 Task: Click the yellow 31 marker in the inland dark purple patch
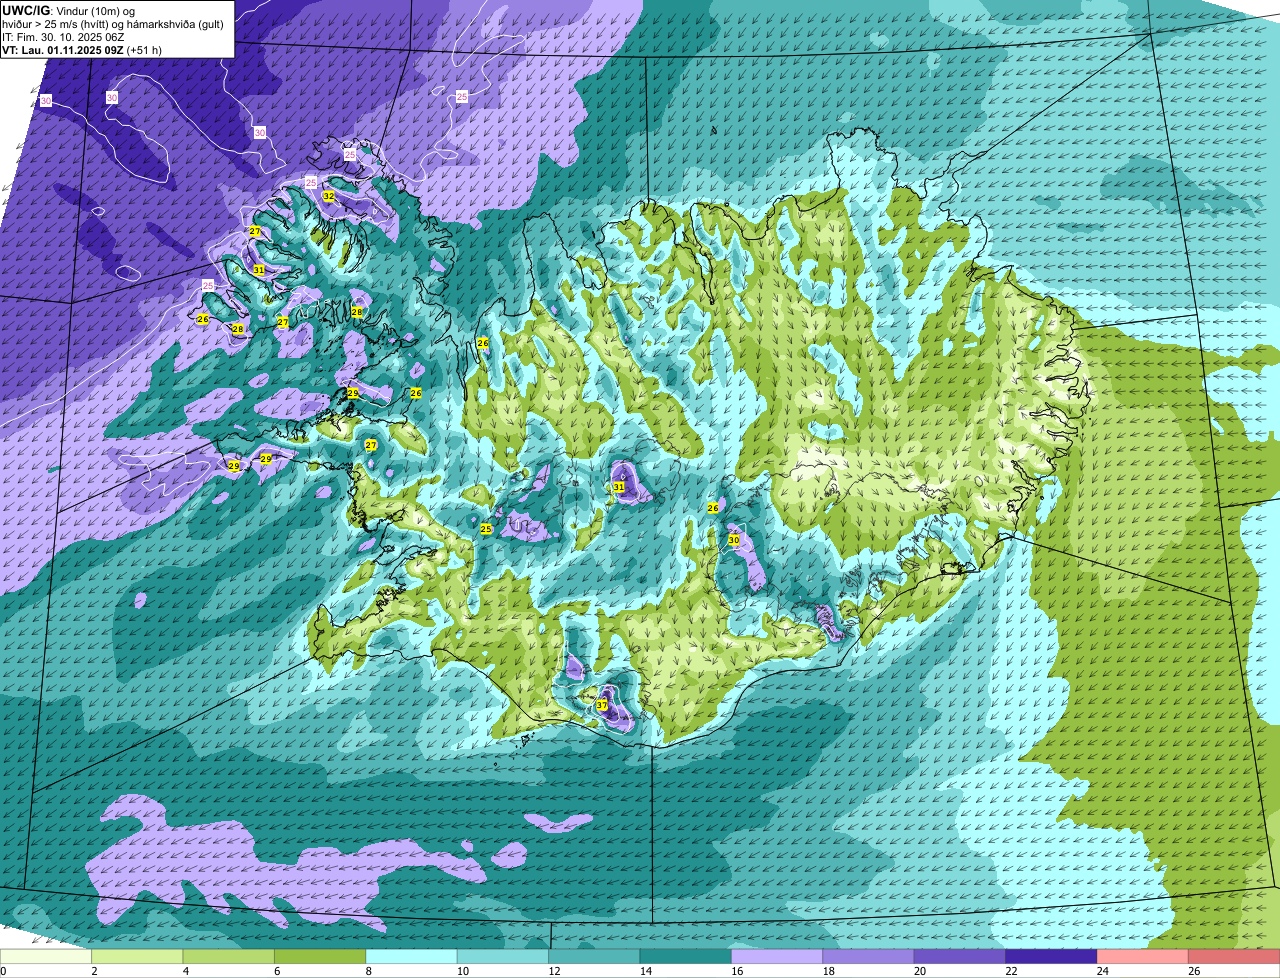pyautogui.click(x=619, y=487)
